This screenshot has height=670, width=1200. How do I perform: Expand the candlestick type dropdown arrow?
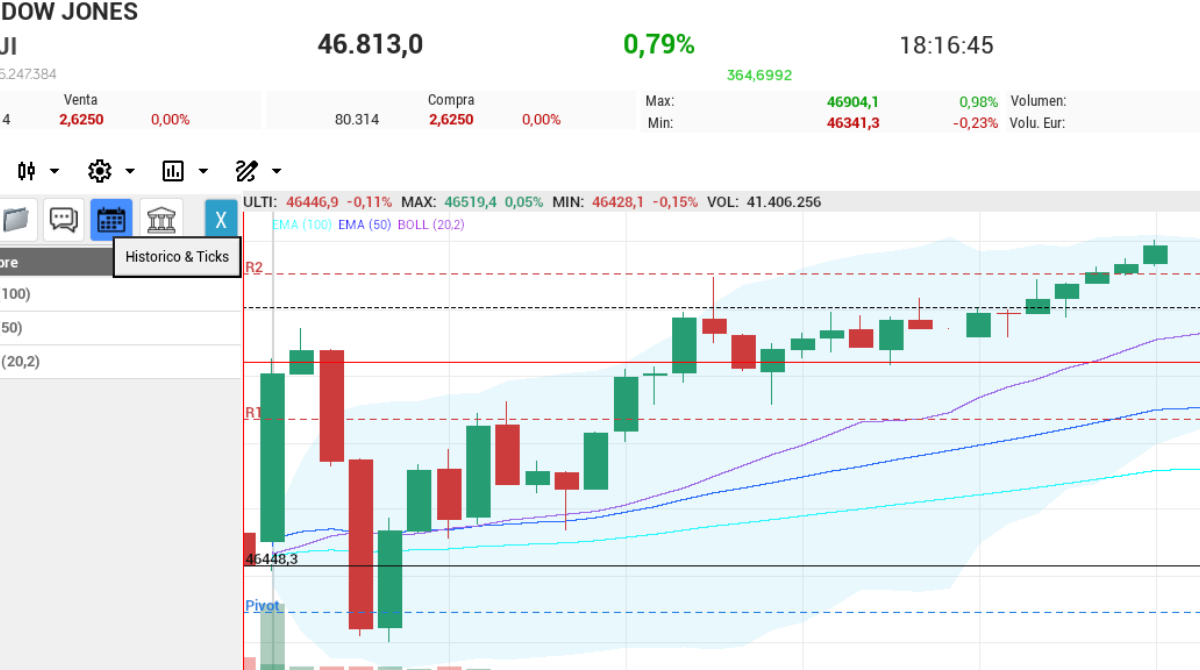pyautogui.click(x=56, y=170)
